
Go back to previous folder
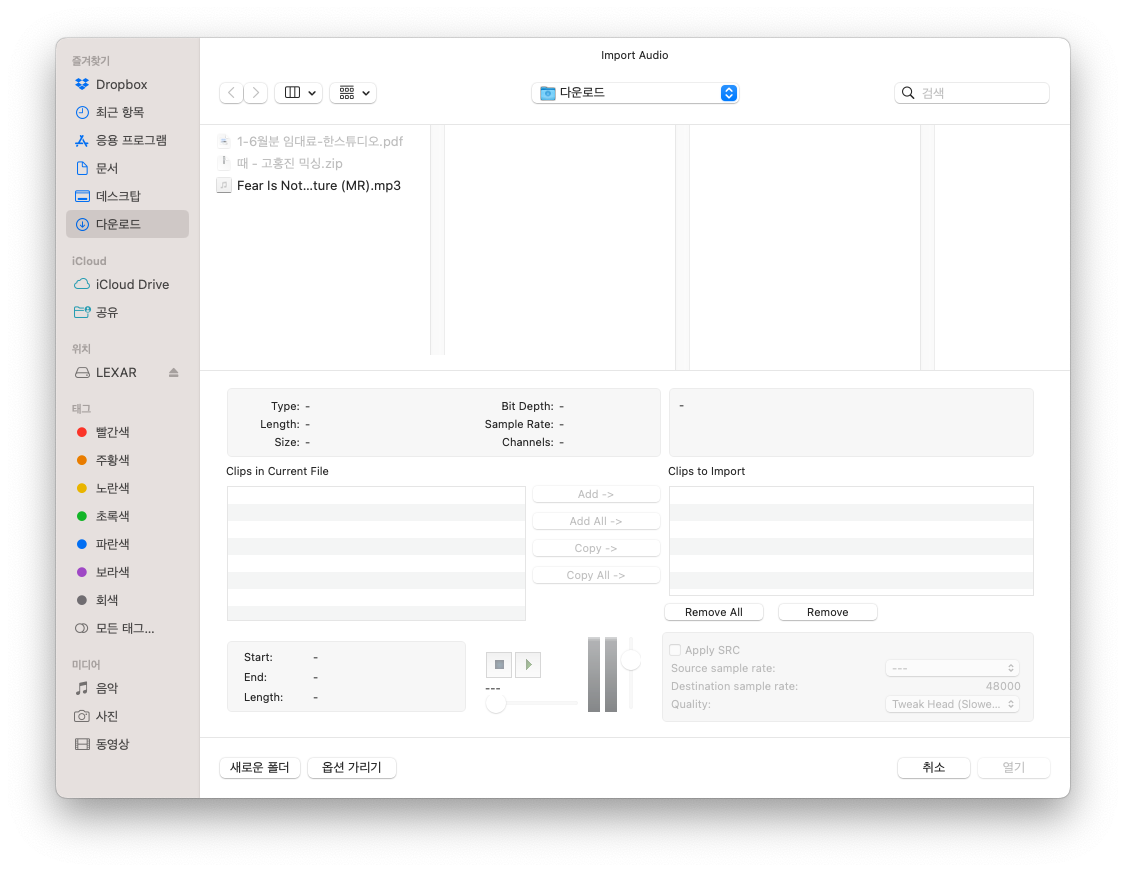click(231, 93)
